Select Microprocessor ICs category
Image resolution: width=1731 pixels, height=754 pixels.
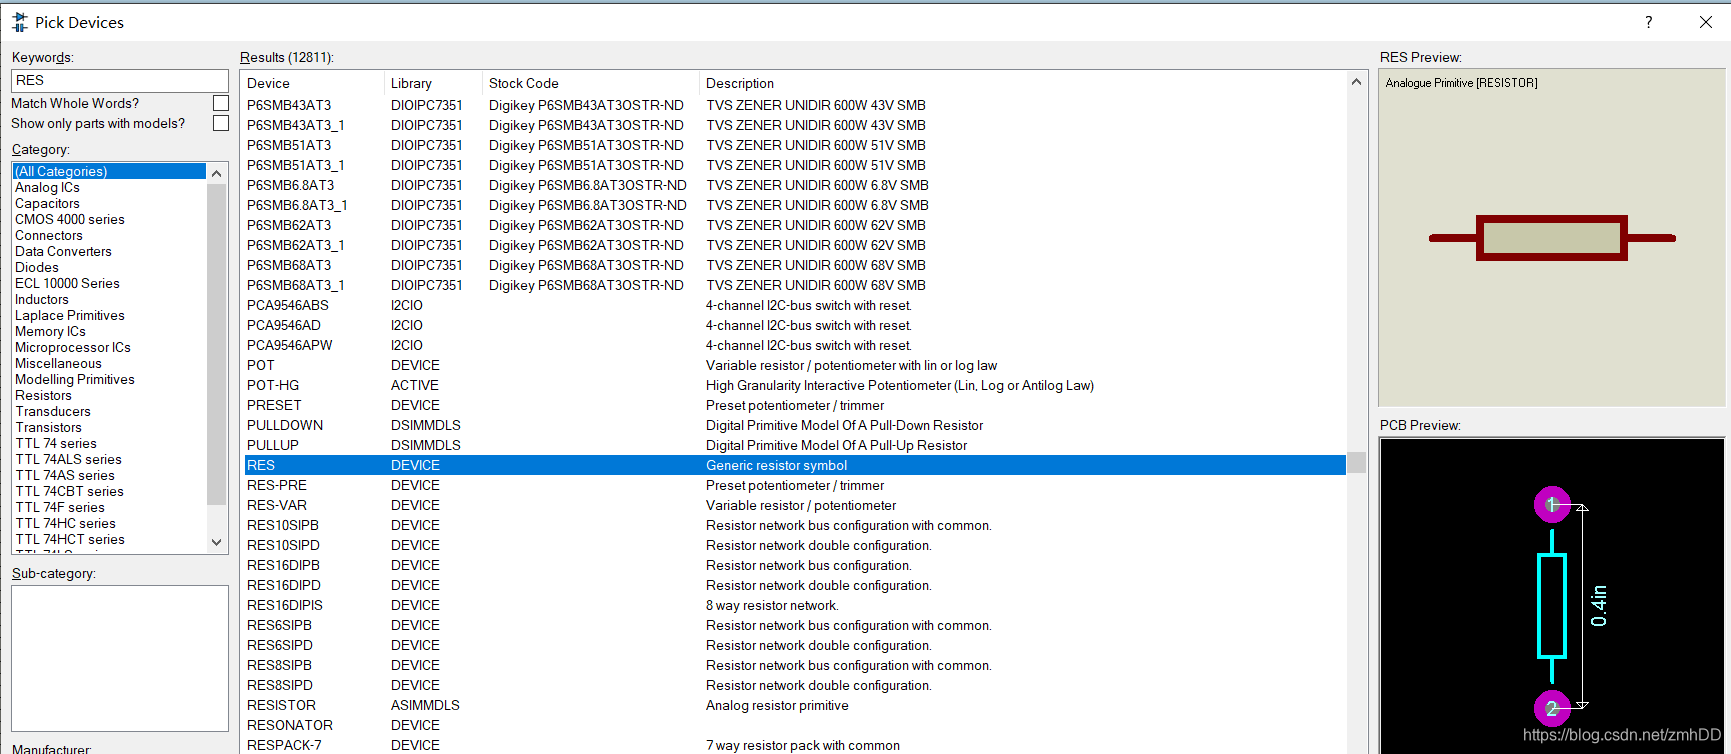point(109,347)
